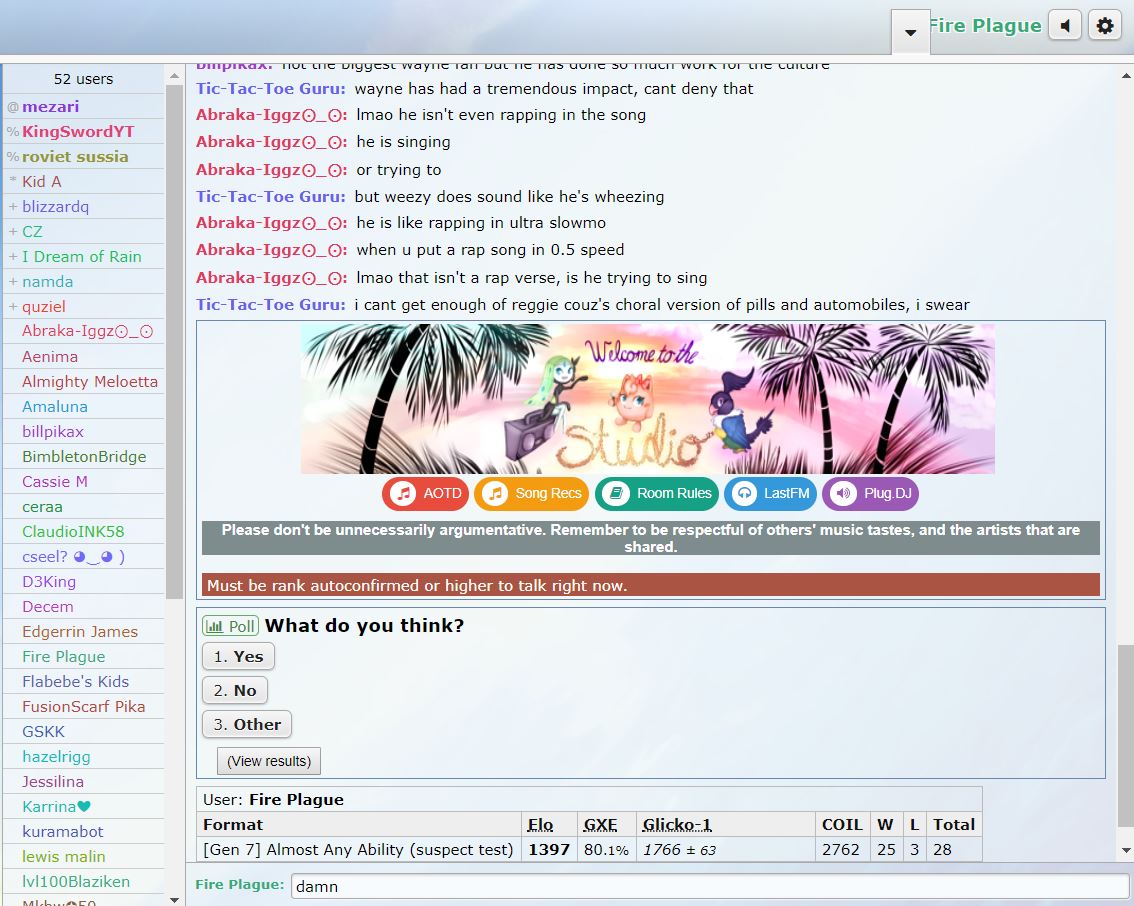Viewport: 1134px width, 906px height.
Task: Select user Jessilina
Action: (83, 782)
